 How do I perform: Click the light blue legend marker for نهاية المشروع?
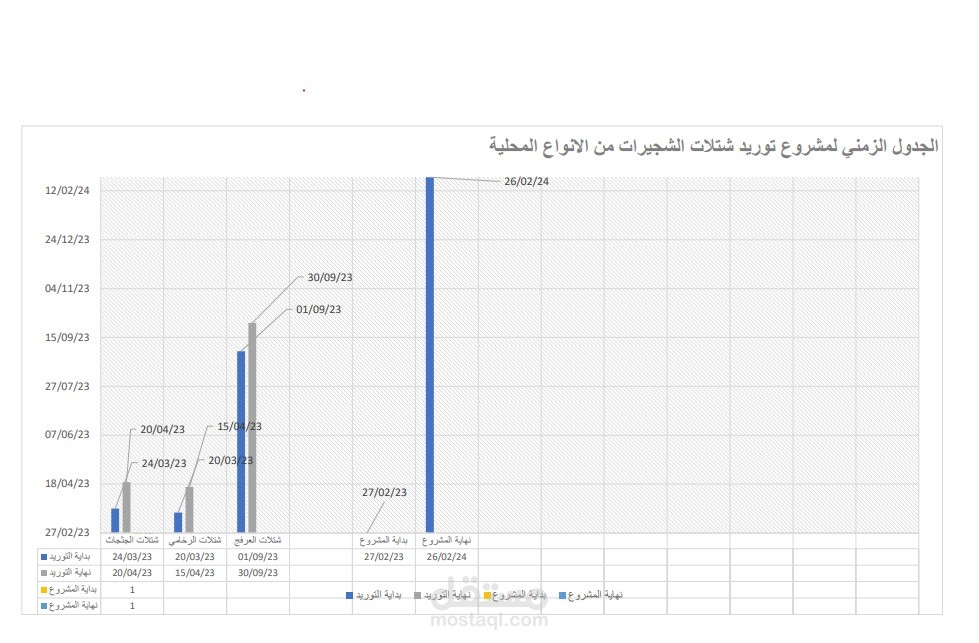(563, 596)
